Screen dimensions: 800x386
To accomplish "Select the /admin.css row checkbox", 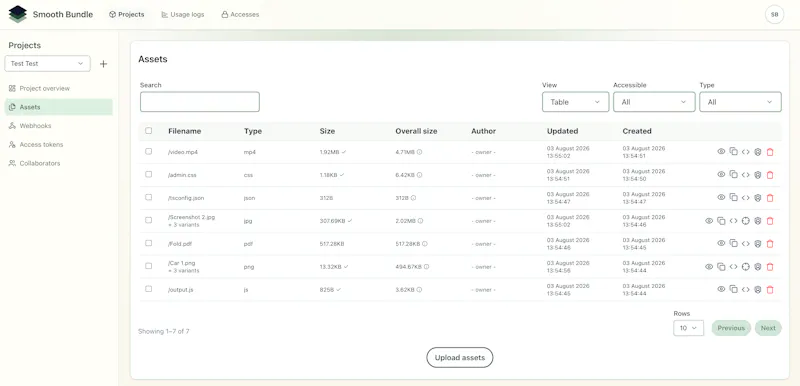I will point(148,174).
